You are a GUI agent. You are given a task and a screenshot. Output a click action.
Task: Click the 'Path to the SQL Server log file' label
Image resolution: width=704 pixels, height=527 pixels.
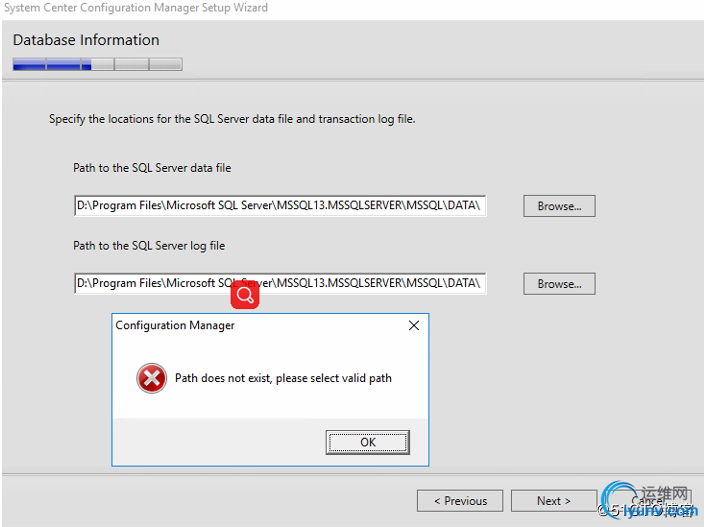click(149, 246)
